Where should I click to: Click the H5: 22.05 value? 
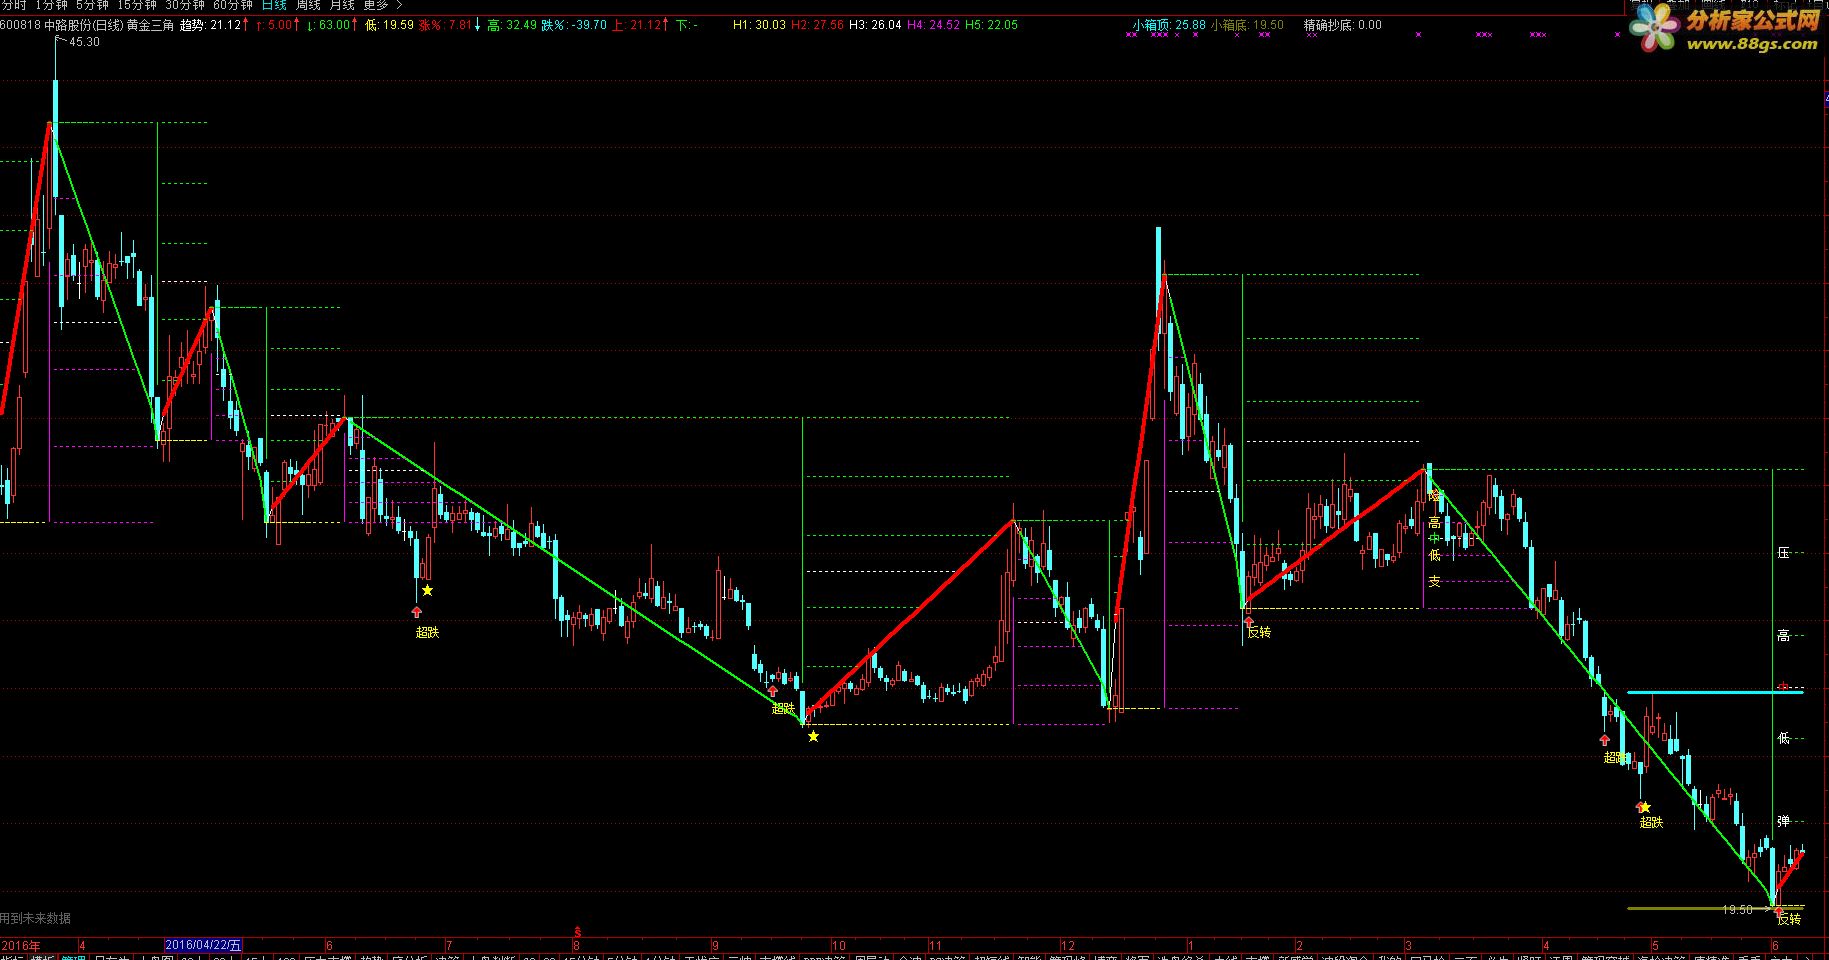[x=991, y=25]
